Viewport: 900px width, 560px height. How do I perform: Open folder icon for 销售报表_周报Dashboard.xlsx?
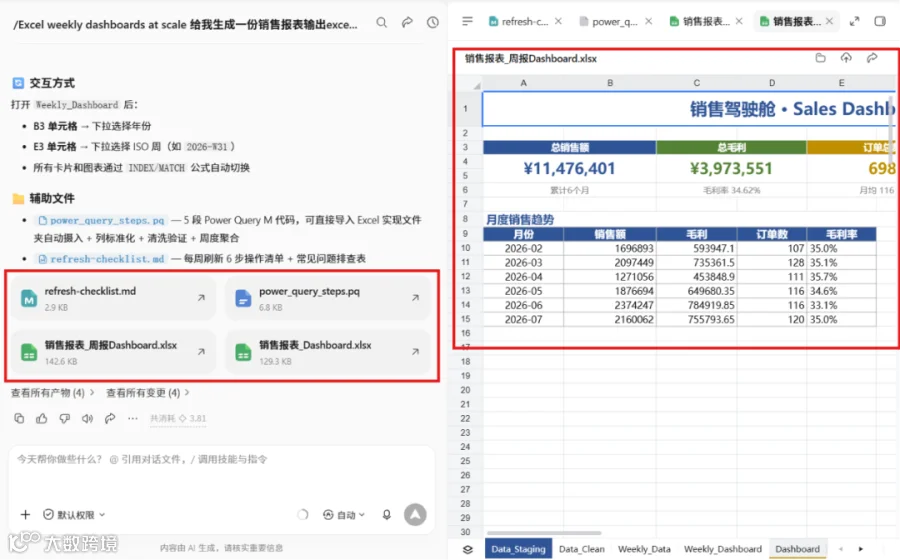[x=820, y=58]
